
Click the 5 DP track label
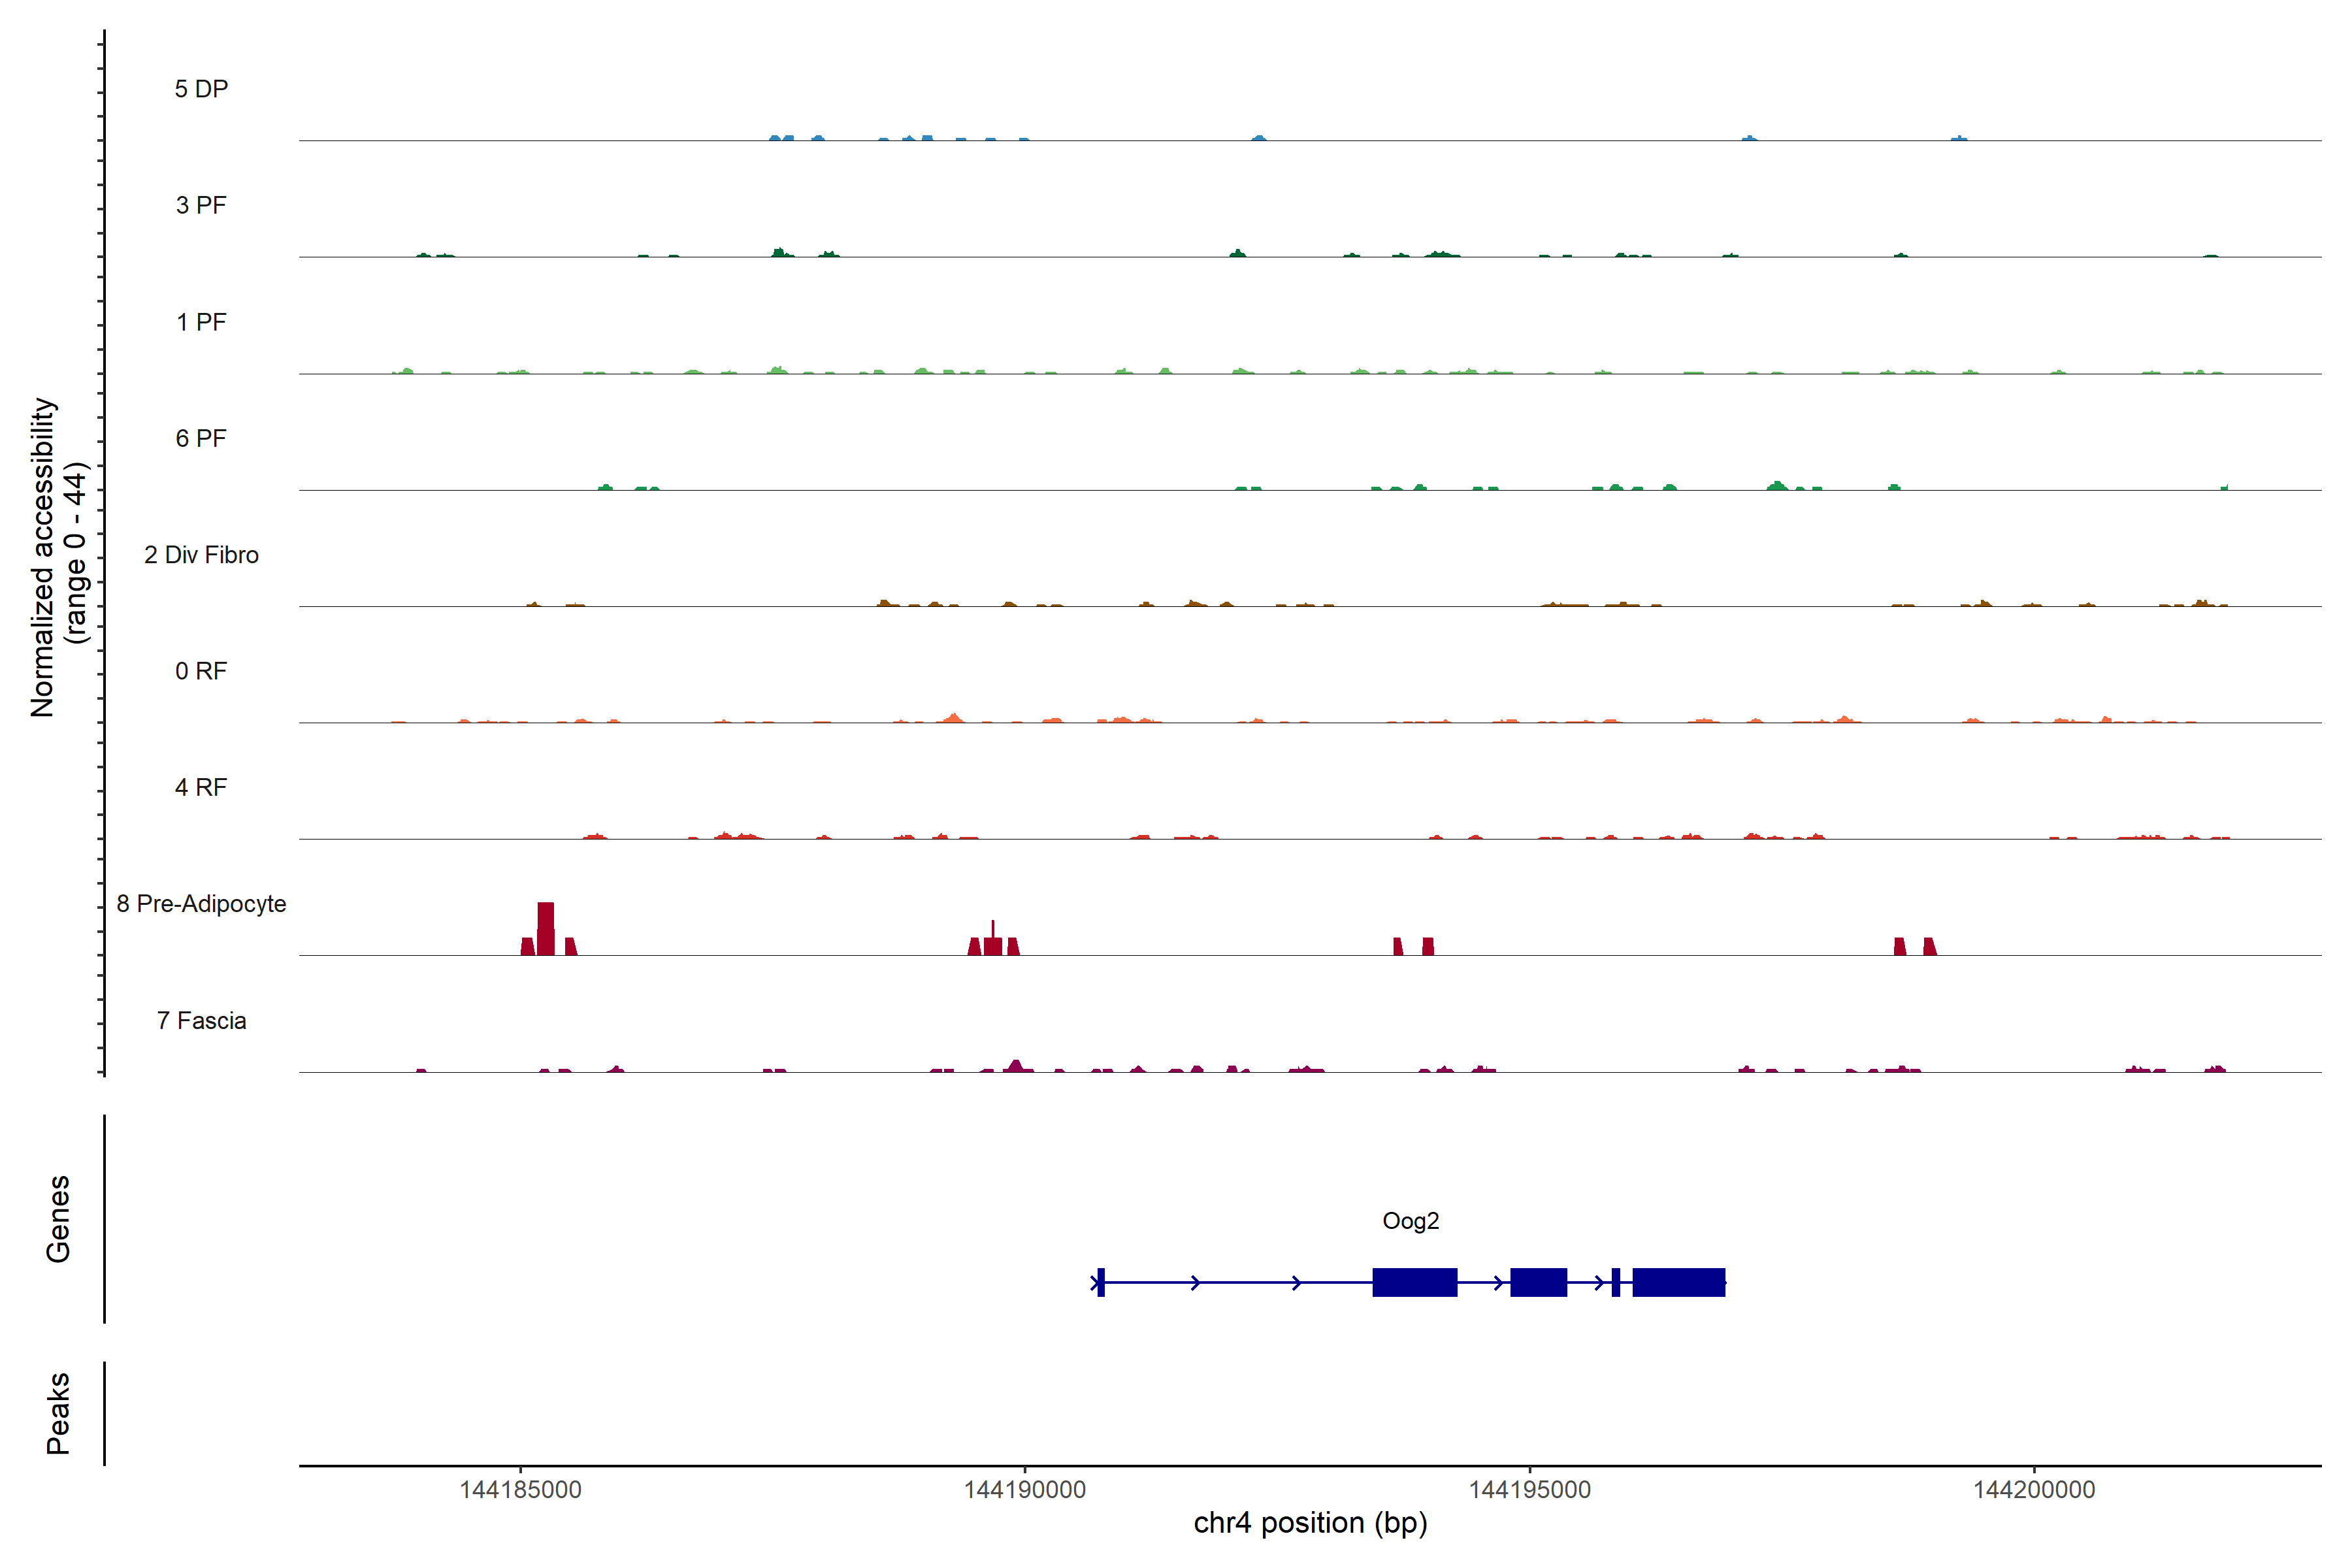201,89
